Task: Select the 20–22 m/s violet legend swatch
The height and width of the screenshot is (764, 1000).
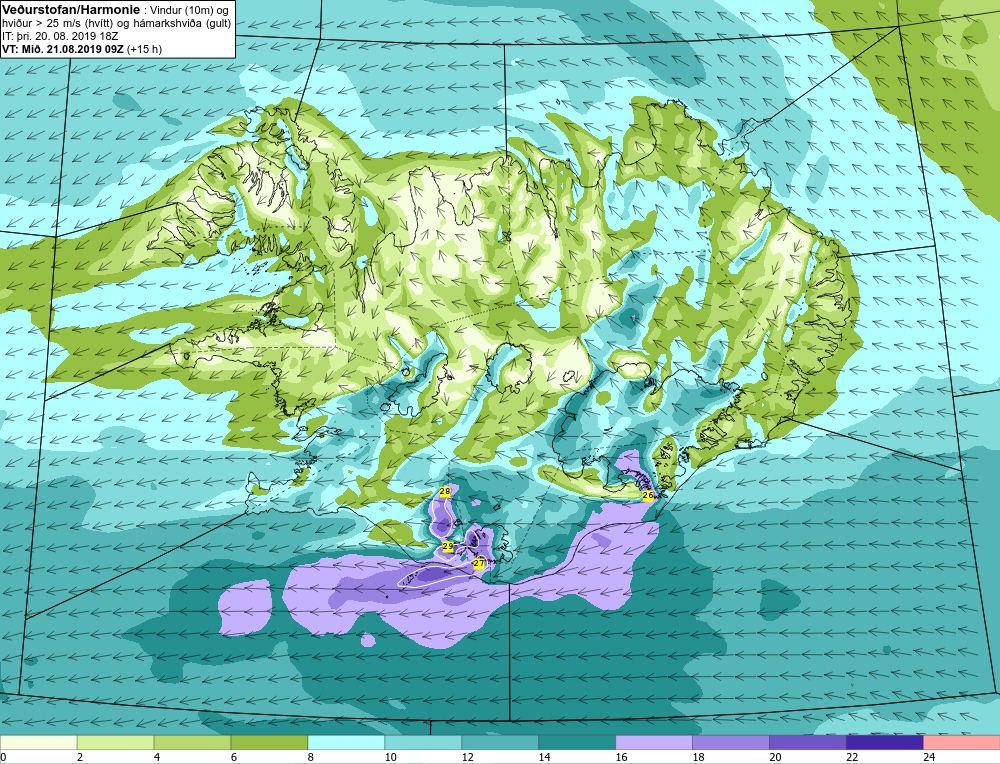Action: (x=807, y=743)
